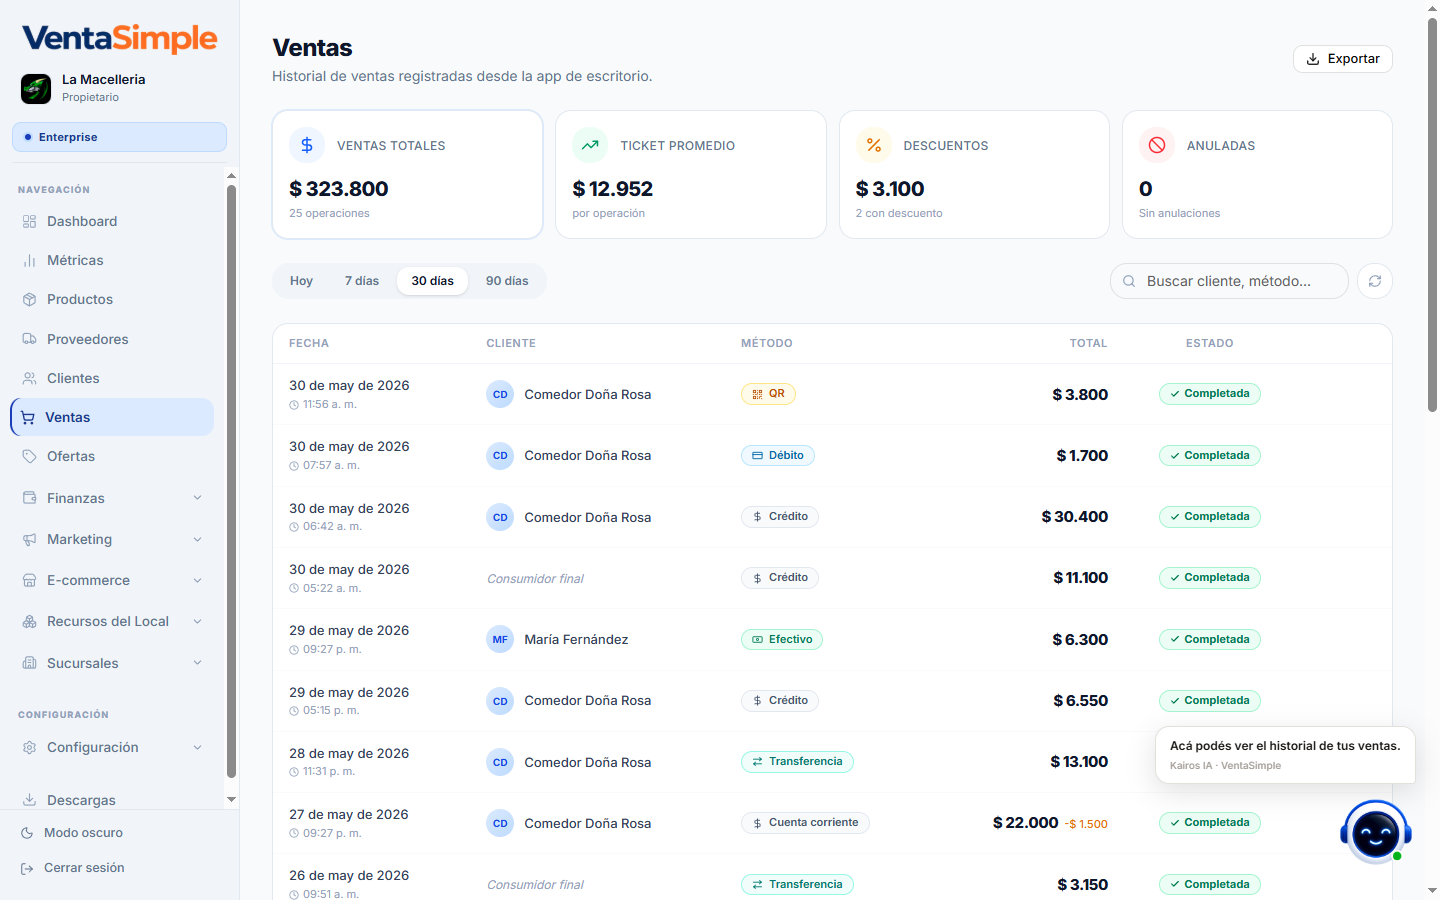Open the Dashboard page icon
This screenshot has height=900, width=1440.
tap(29, 221)
